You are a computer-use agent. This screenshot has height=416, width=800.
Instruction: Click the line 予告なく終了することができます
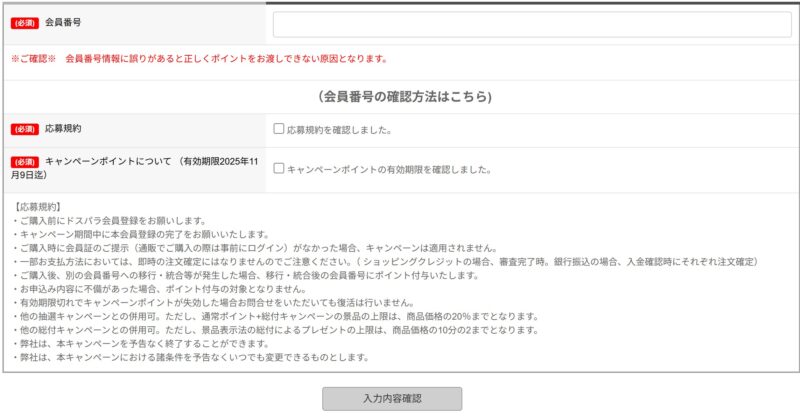141,344
